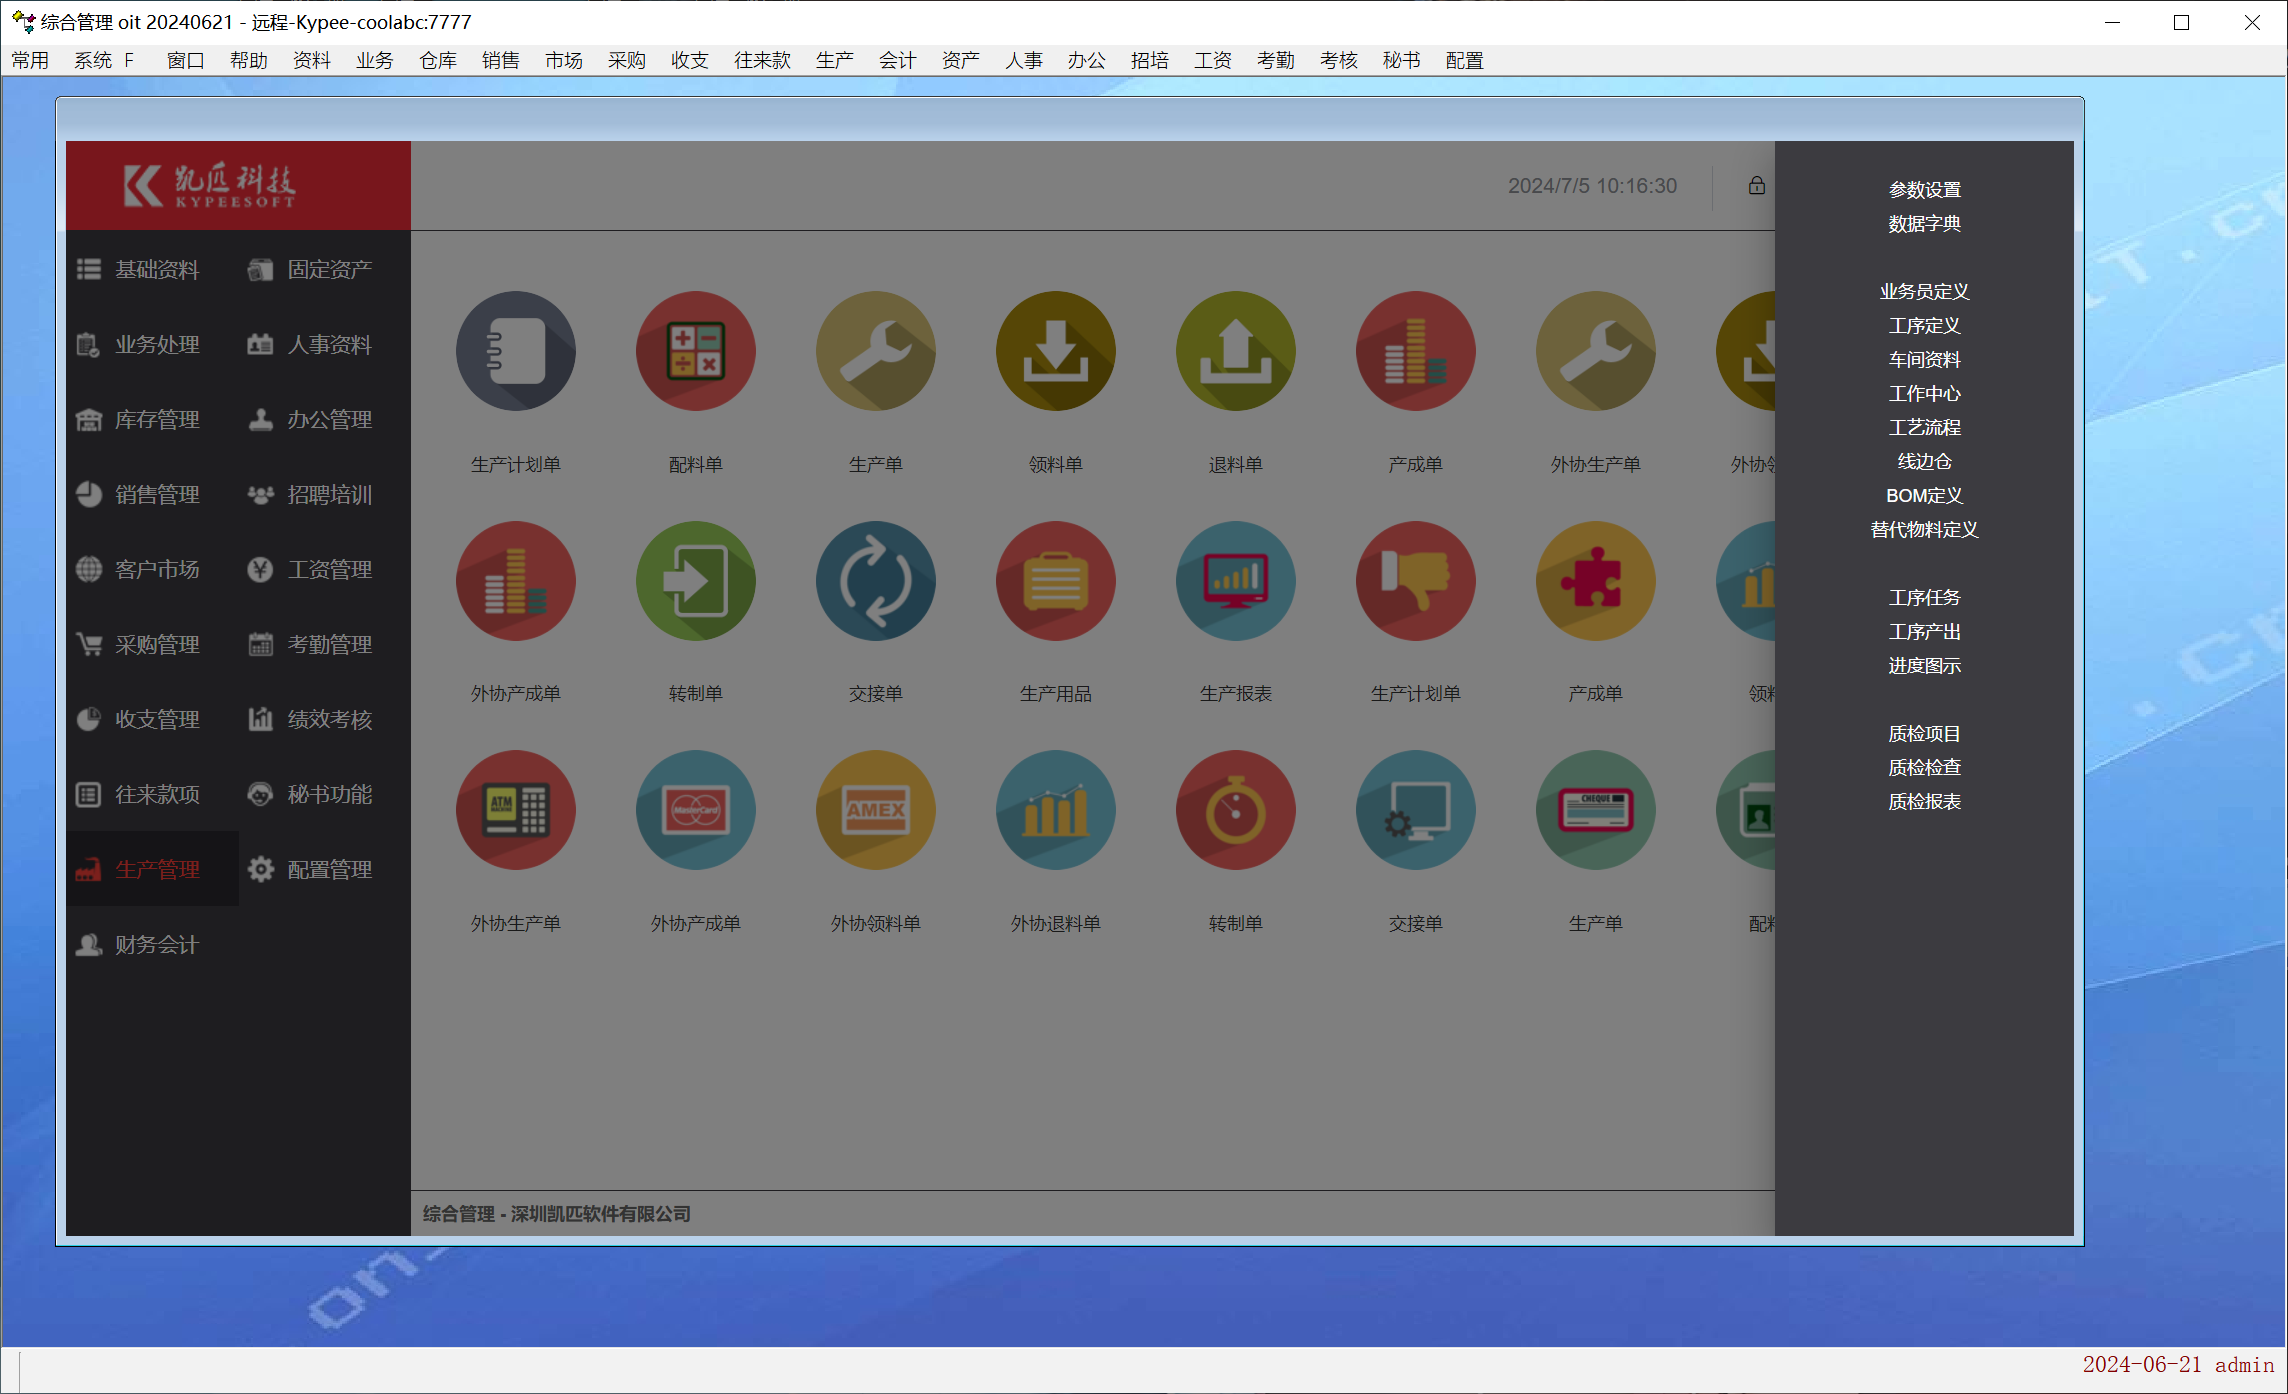The width and height of the screenshot is (2288, 1394).
Task: Open the 生产 menu in the menu bar
Action: (x=834, y=61)
